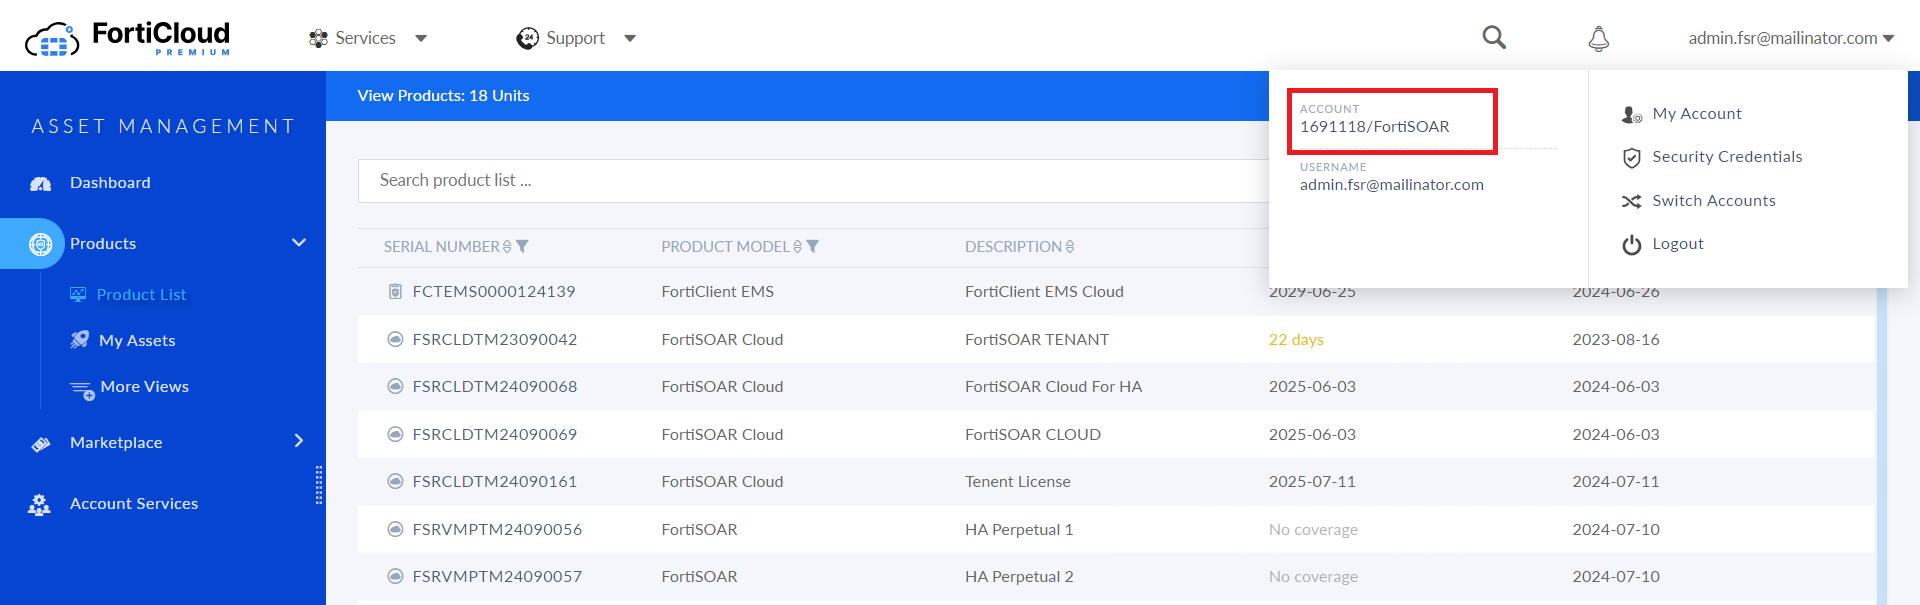Click FortiSOAR Cloud For HA description
The width and height of the screenshot is (1920, 605).
click(x=1053, y=387)
